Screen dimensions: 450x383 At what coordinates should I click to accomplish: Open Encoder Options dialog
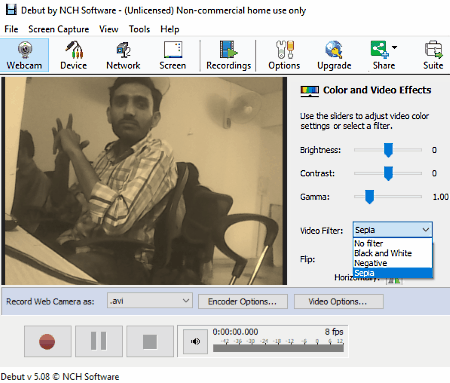coord(243,302)
